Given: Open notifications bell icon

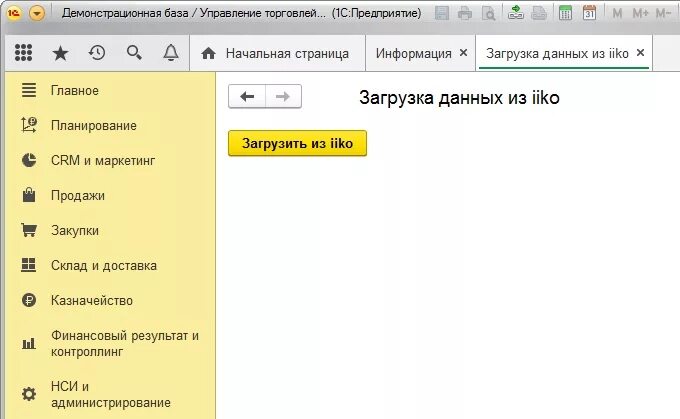Looking at the screenshot, I should (x=171, y=53).
